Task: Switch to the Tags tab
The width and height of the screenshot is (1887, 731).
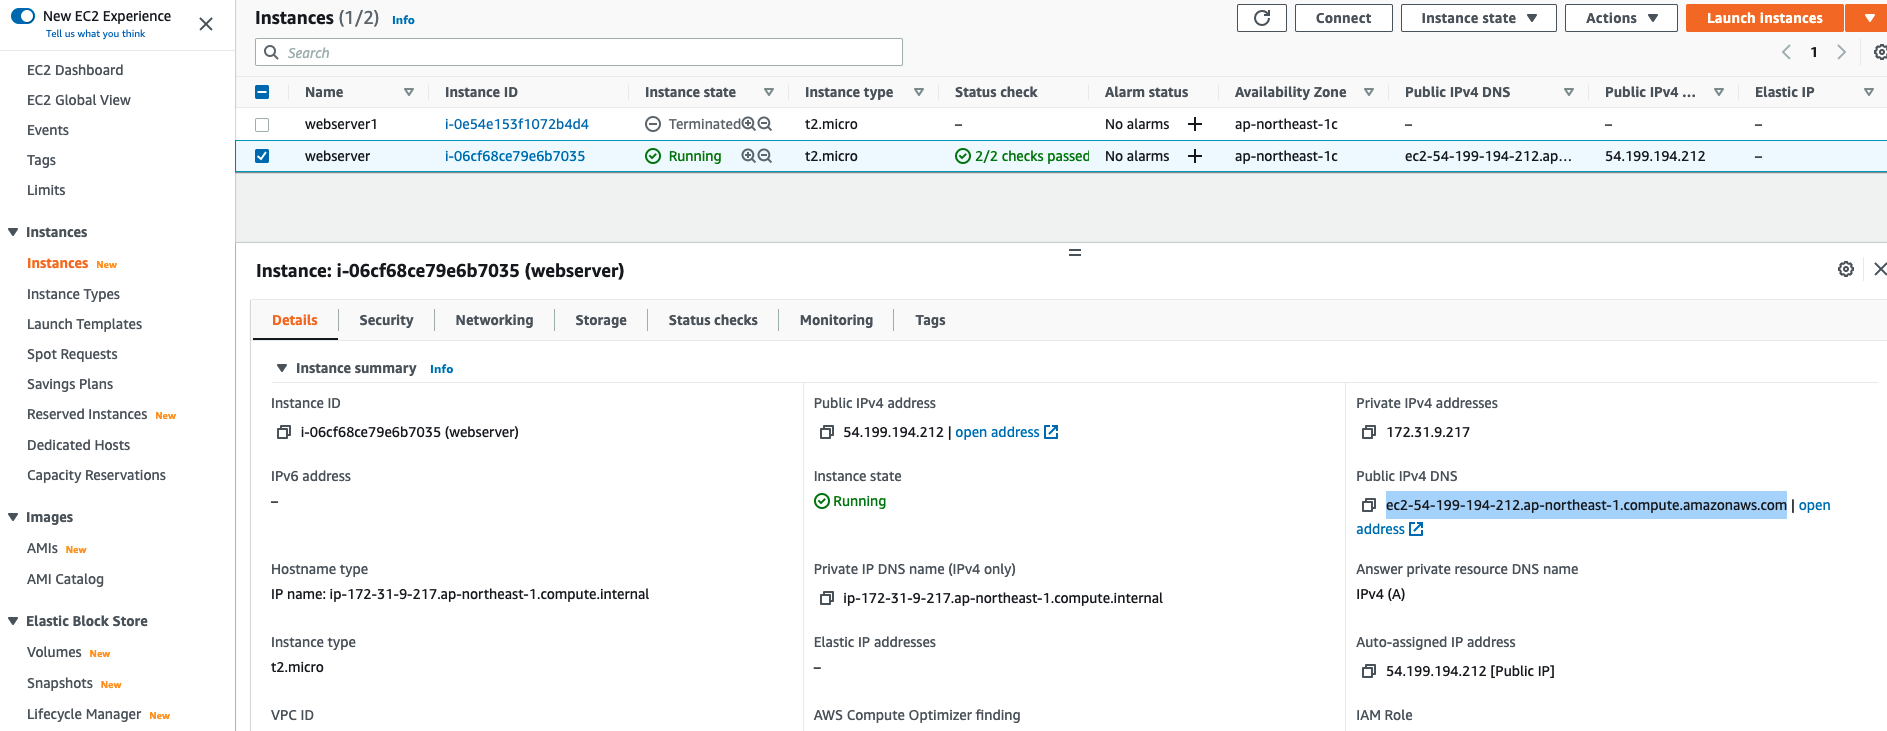Action: [x=930, y=320]
